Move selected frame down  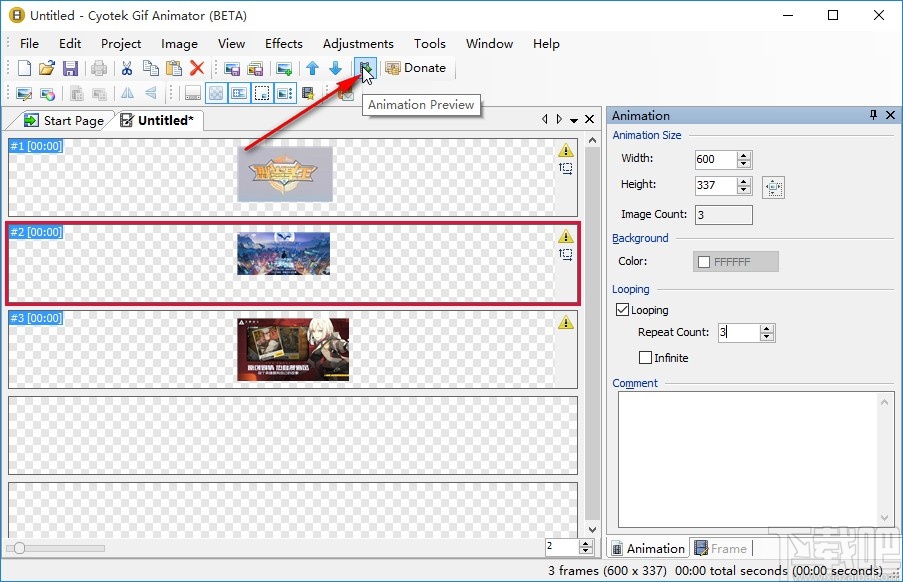coord(336,69)
